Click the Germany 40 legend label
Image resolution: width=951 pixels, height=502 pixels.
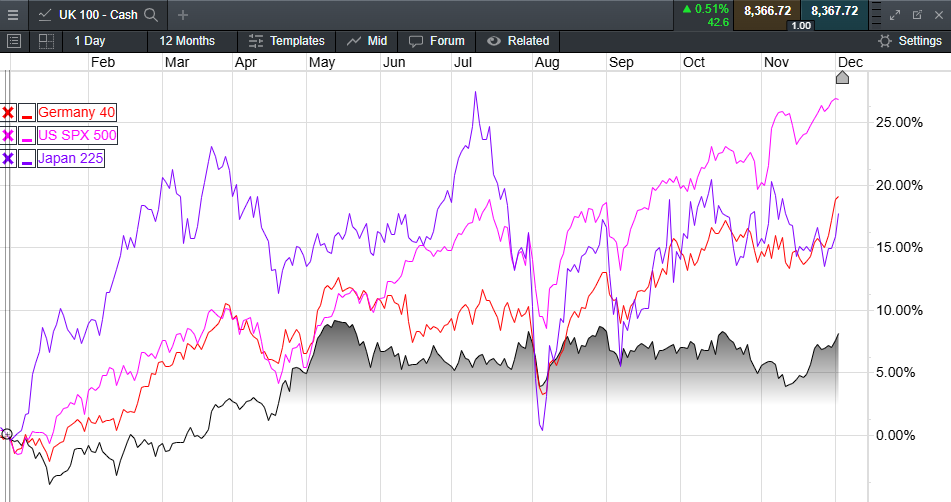pos(76,113)
